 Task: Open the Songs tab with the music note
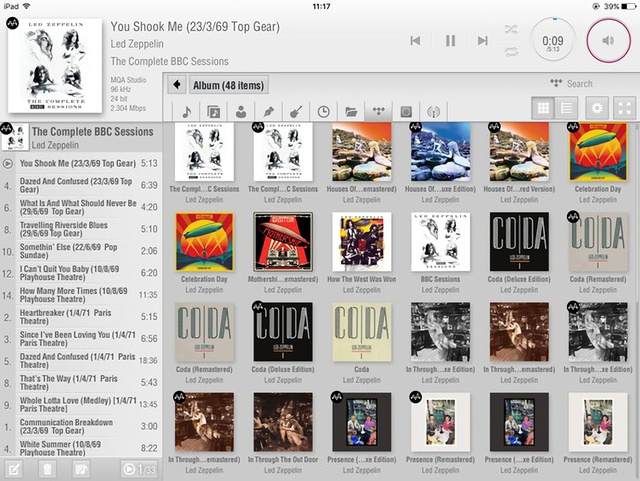186,111
